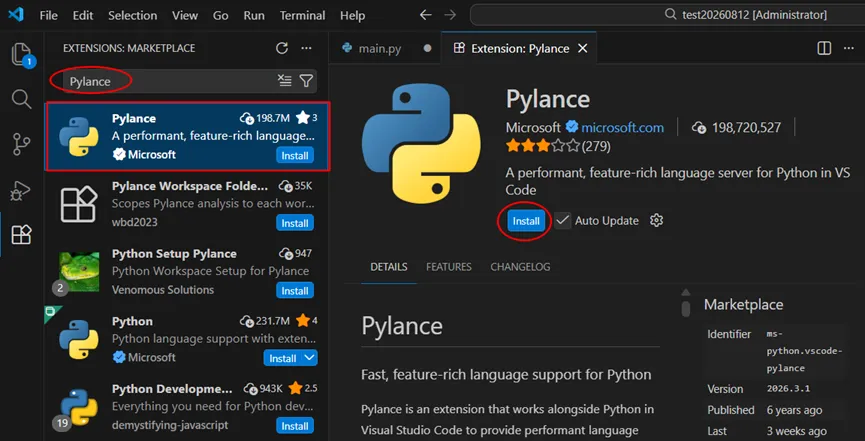
Task: Click the unsaved dot on main.py tab
Action: click(427, 48)
